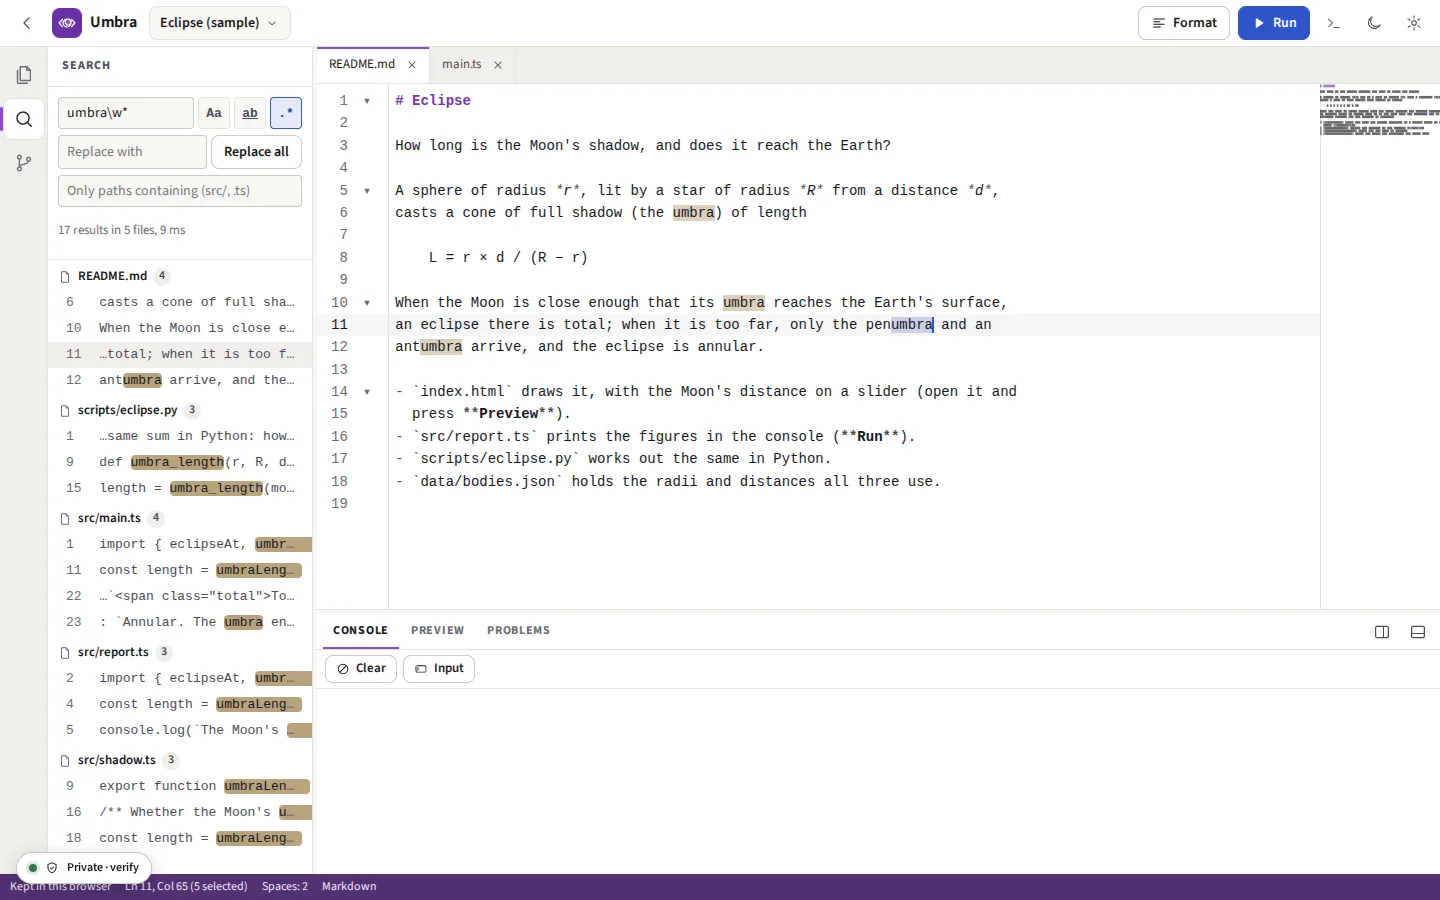Screen dimensions: 1440x900
Task: Toggle Match Case (Aa) search option
Action: [214, 113]
